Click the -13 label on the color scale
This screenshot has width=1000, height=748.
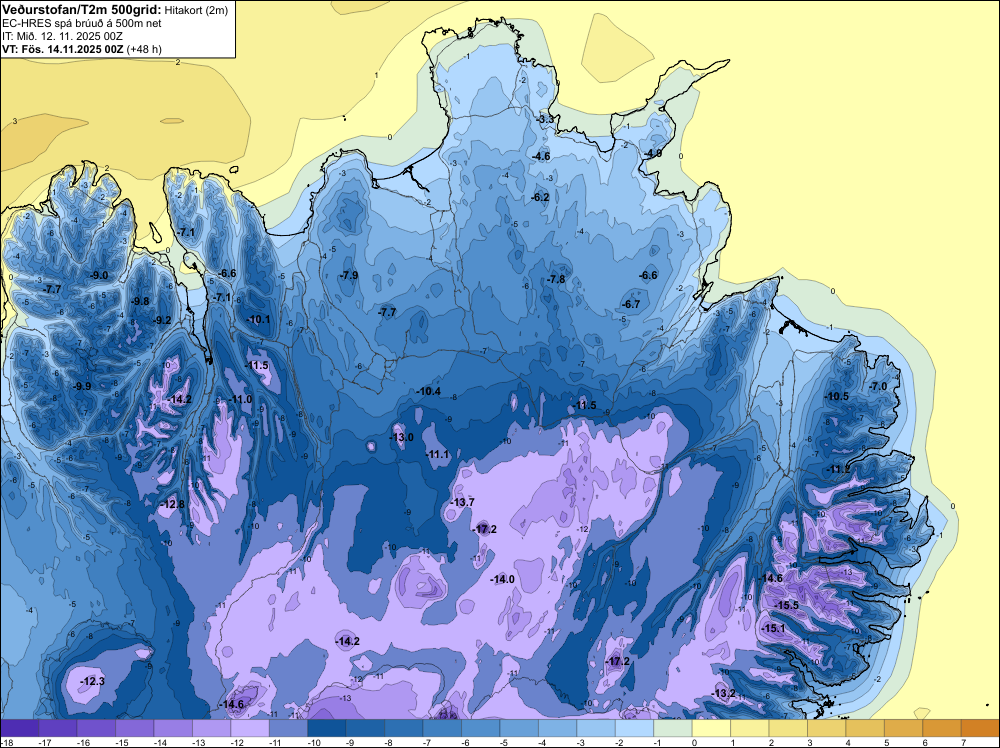pos(198,742)
